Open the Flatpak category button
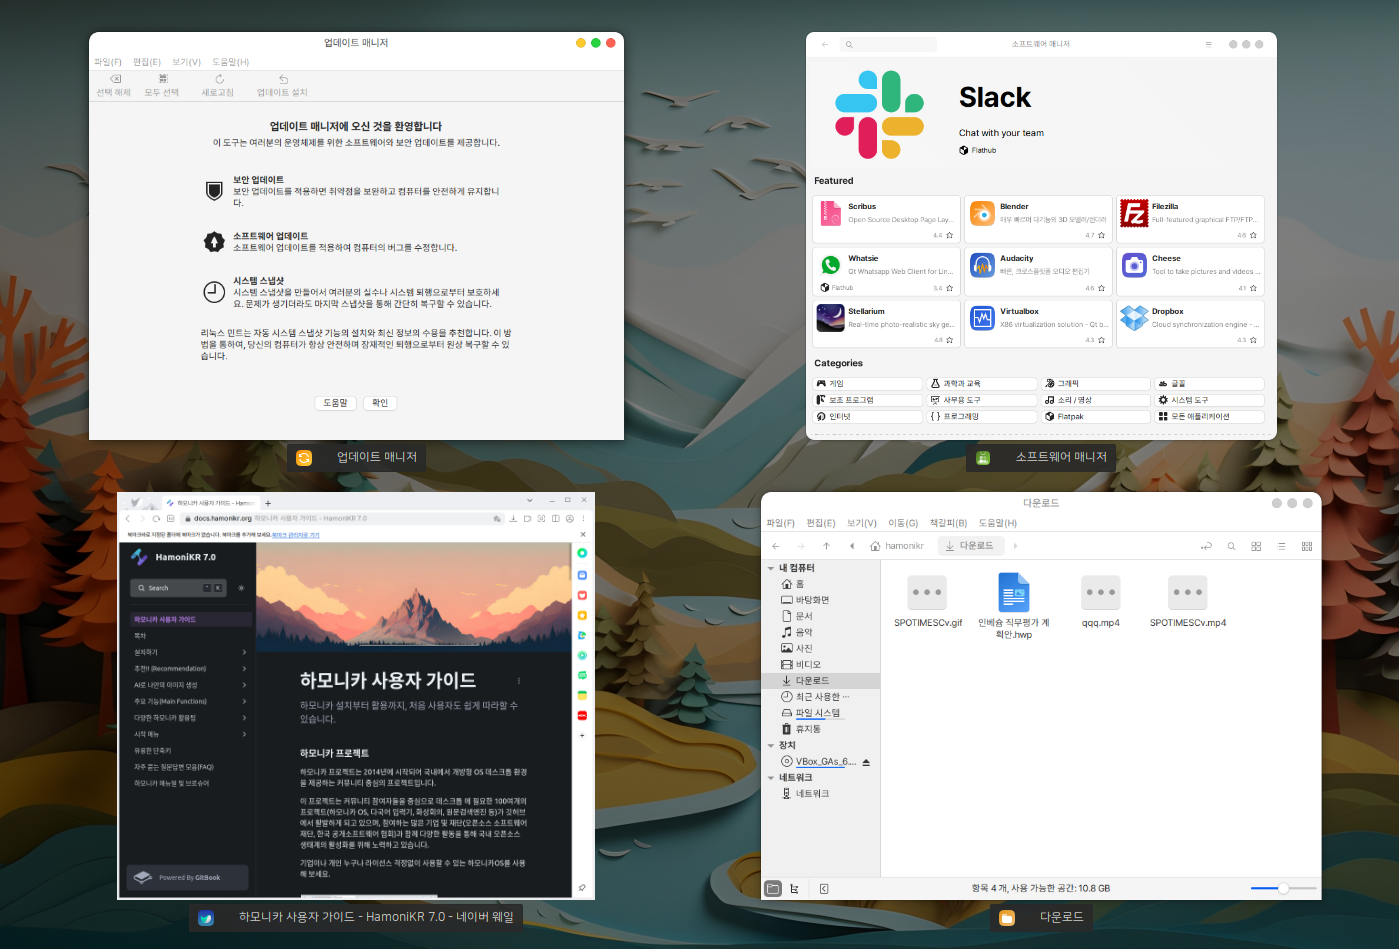 point(1096,416)
